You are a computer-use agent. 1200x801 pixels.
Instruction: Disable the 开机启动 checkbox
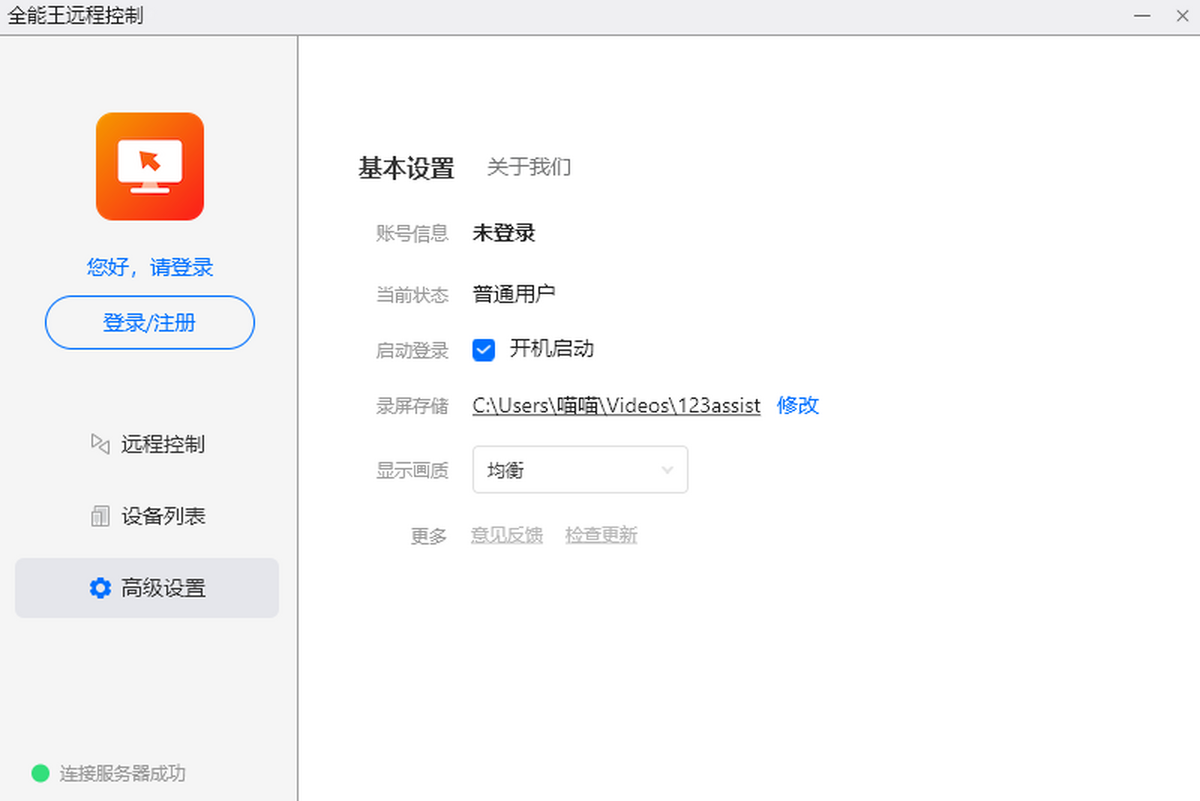(x=483, y=349)
